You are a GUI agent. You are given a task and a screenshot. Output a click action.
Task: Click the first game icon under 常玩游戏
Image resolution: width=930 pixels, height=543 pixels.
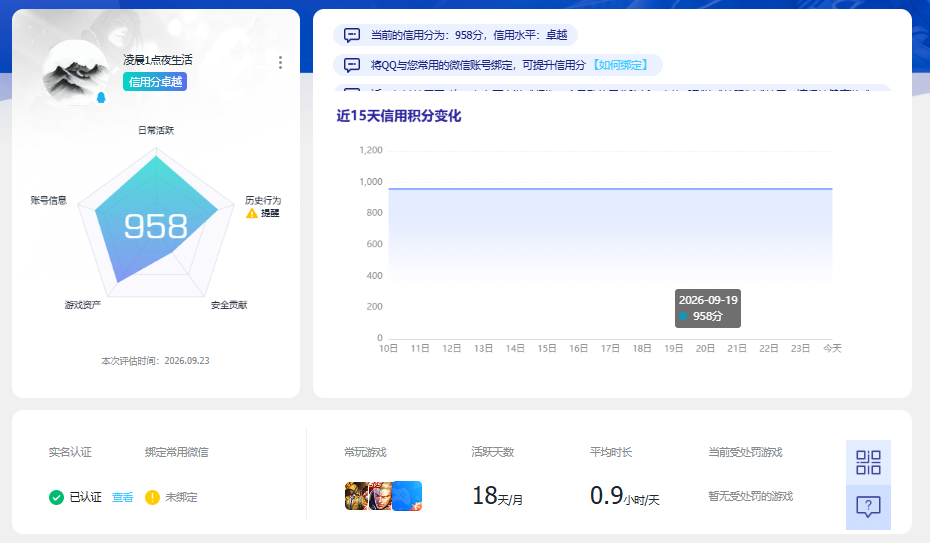coord(357,496)
